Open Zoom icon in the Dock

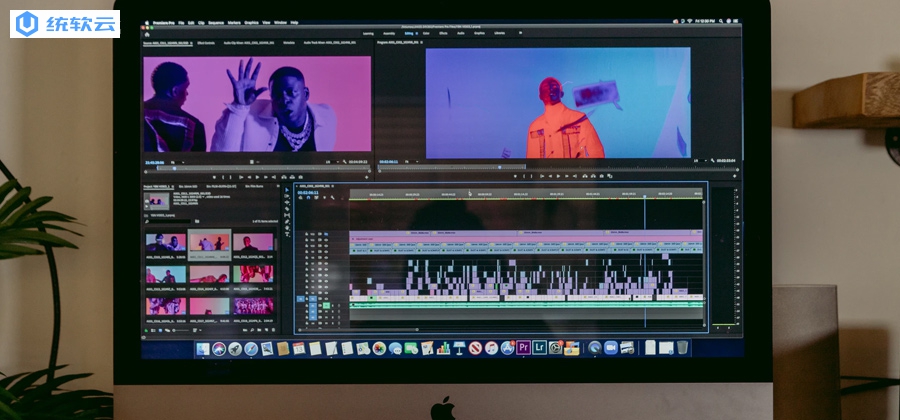tap(611, 347)
